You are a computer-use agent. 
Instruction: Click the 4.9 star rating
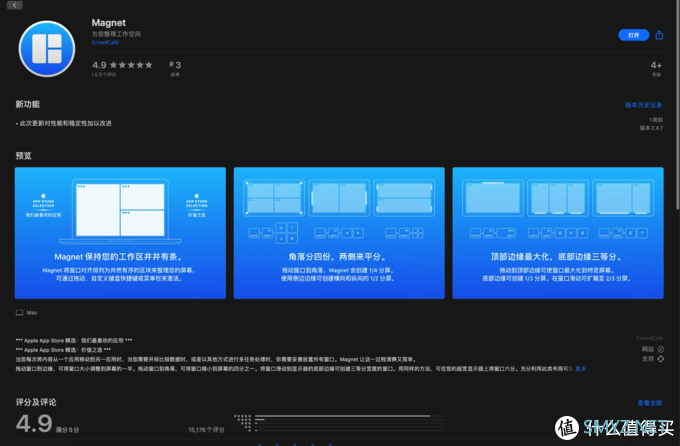pyautogui.click(x=122, y=65)
